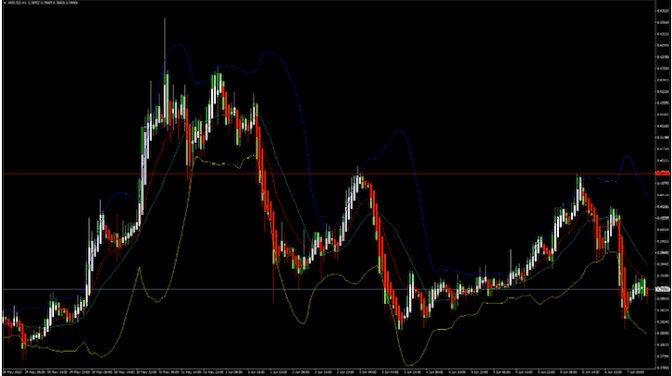Click the last candlestick at the chart's right edge
The width and height of the screenshot is (672, 376).
pyautogui.click(x=647, y=293)
